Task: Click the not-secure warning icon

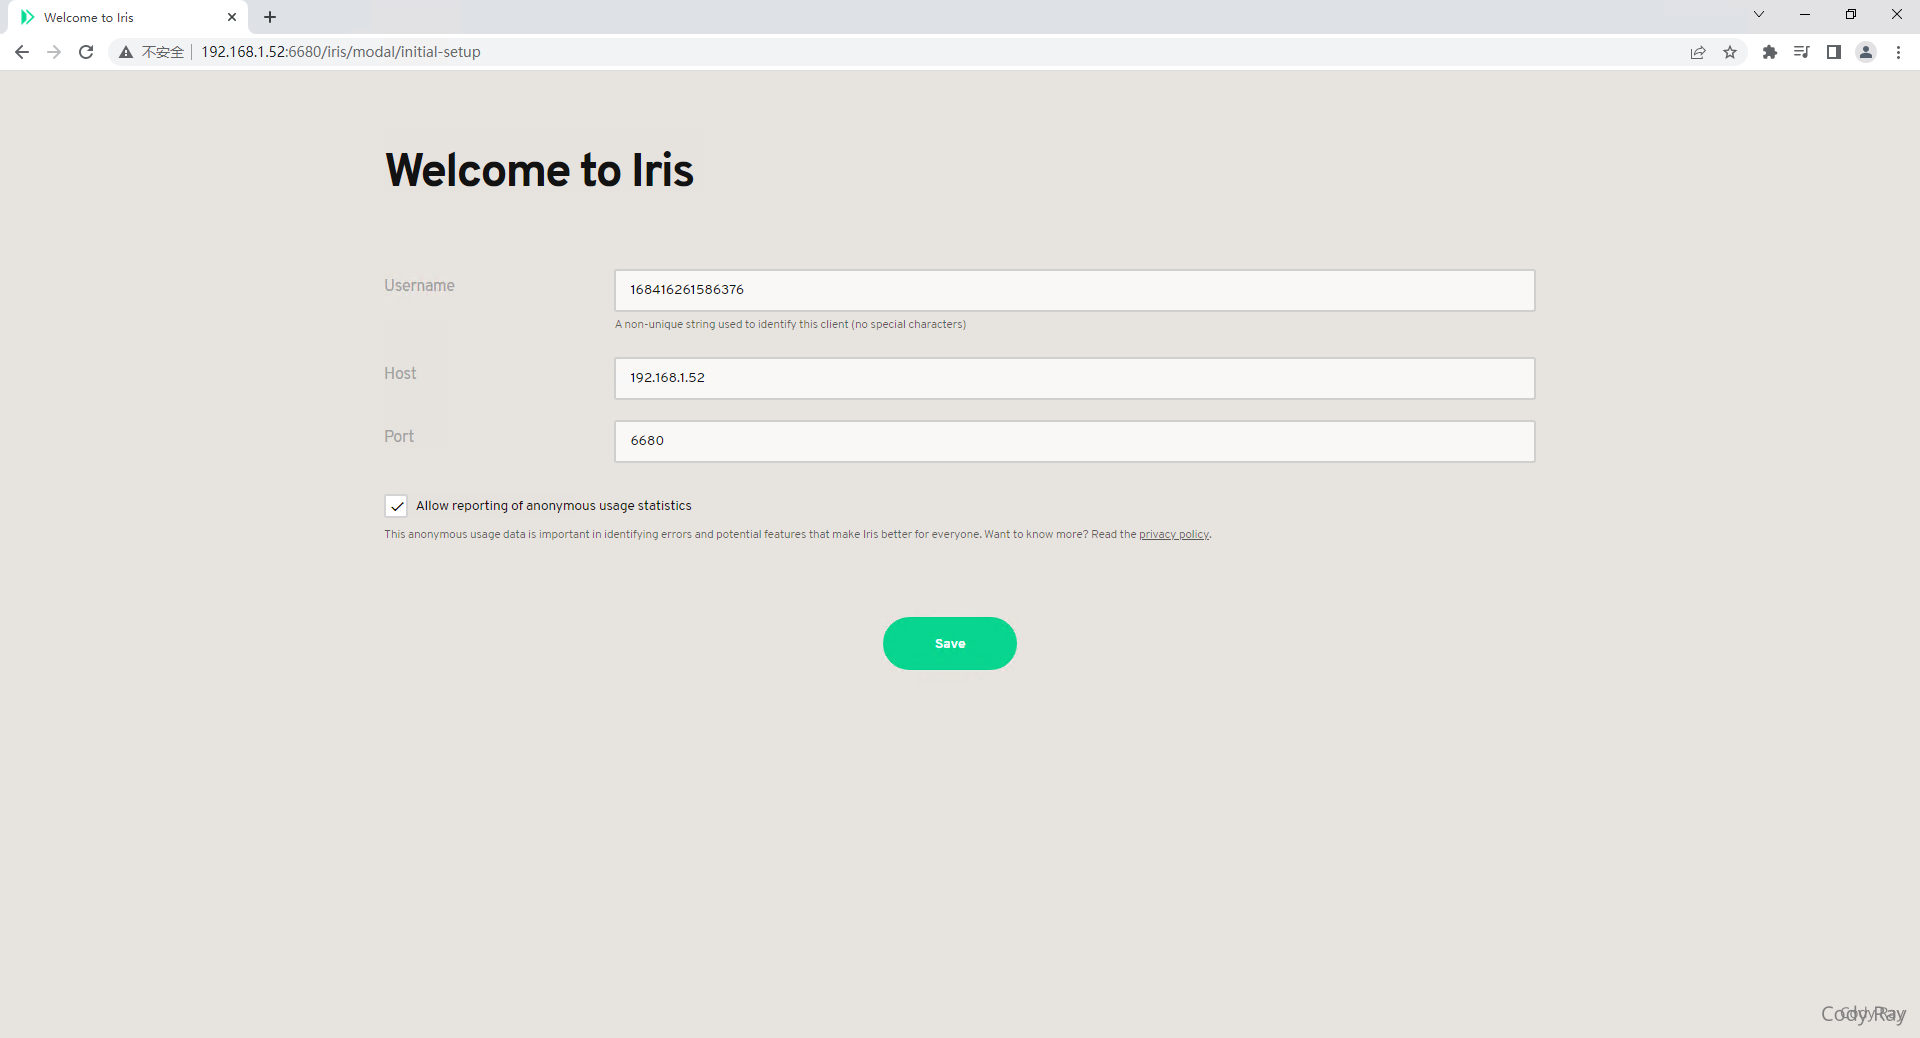Action: (126, 52)
